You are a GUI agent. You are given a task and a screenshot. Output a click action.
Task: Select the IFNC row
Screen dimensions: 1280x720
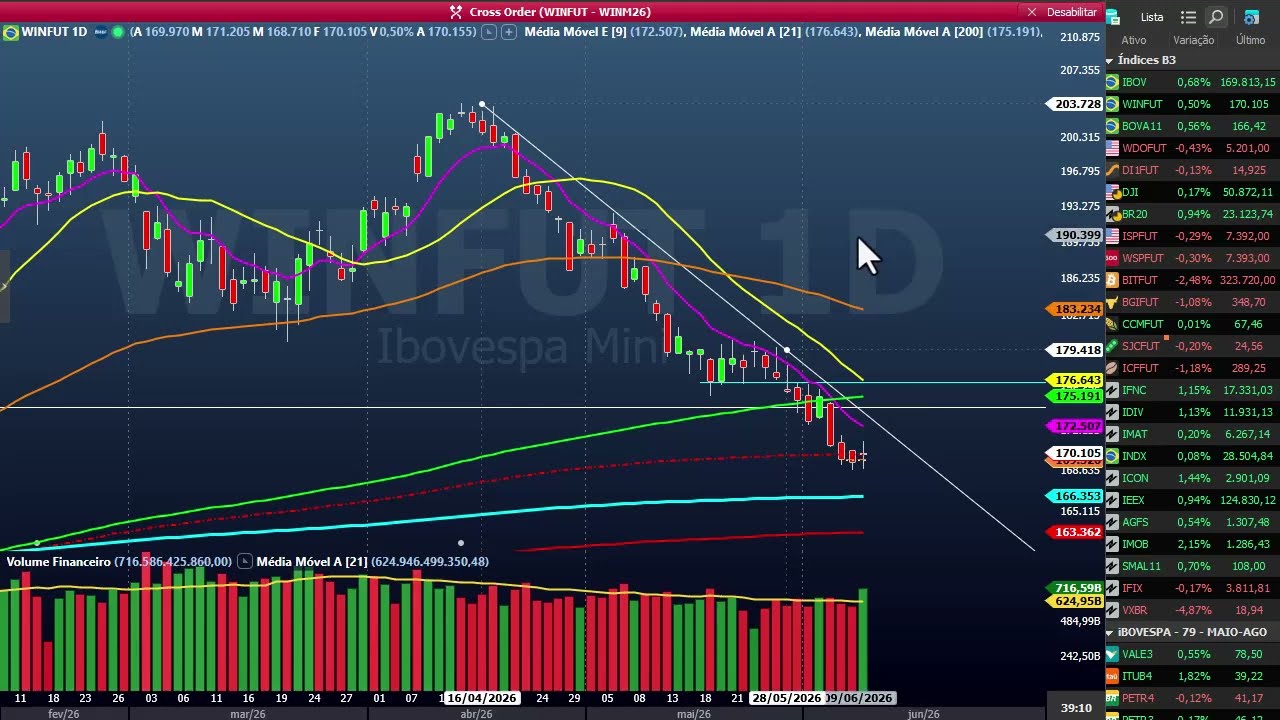[x=1192, y=390]
